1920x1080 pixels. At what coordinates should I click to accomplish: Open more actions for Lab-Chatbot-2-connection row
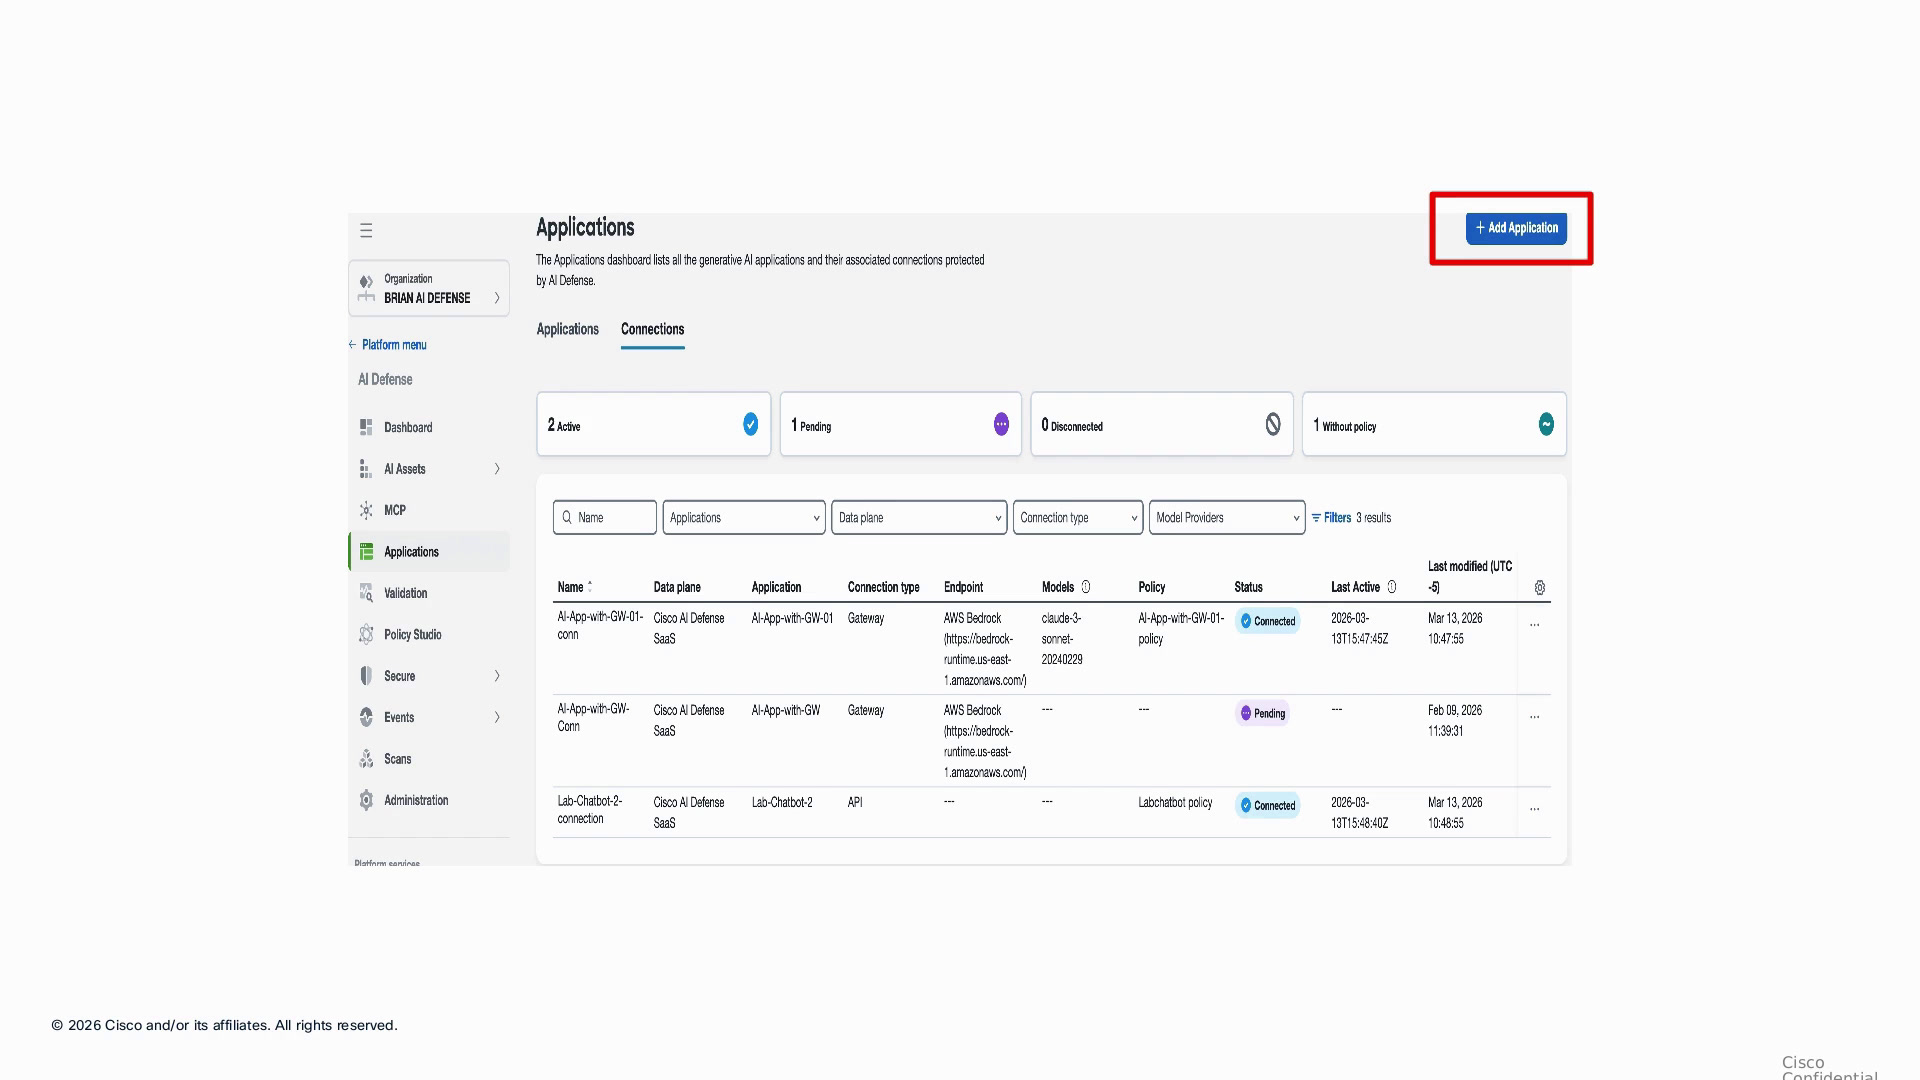click(1535, 809)
